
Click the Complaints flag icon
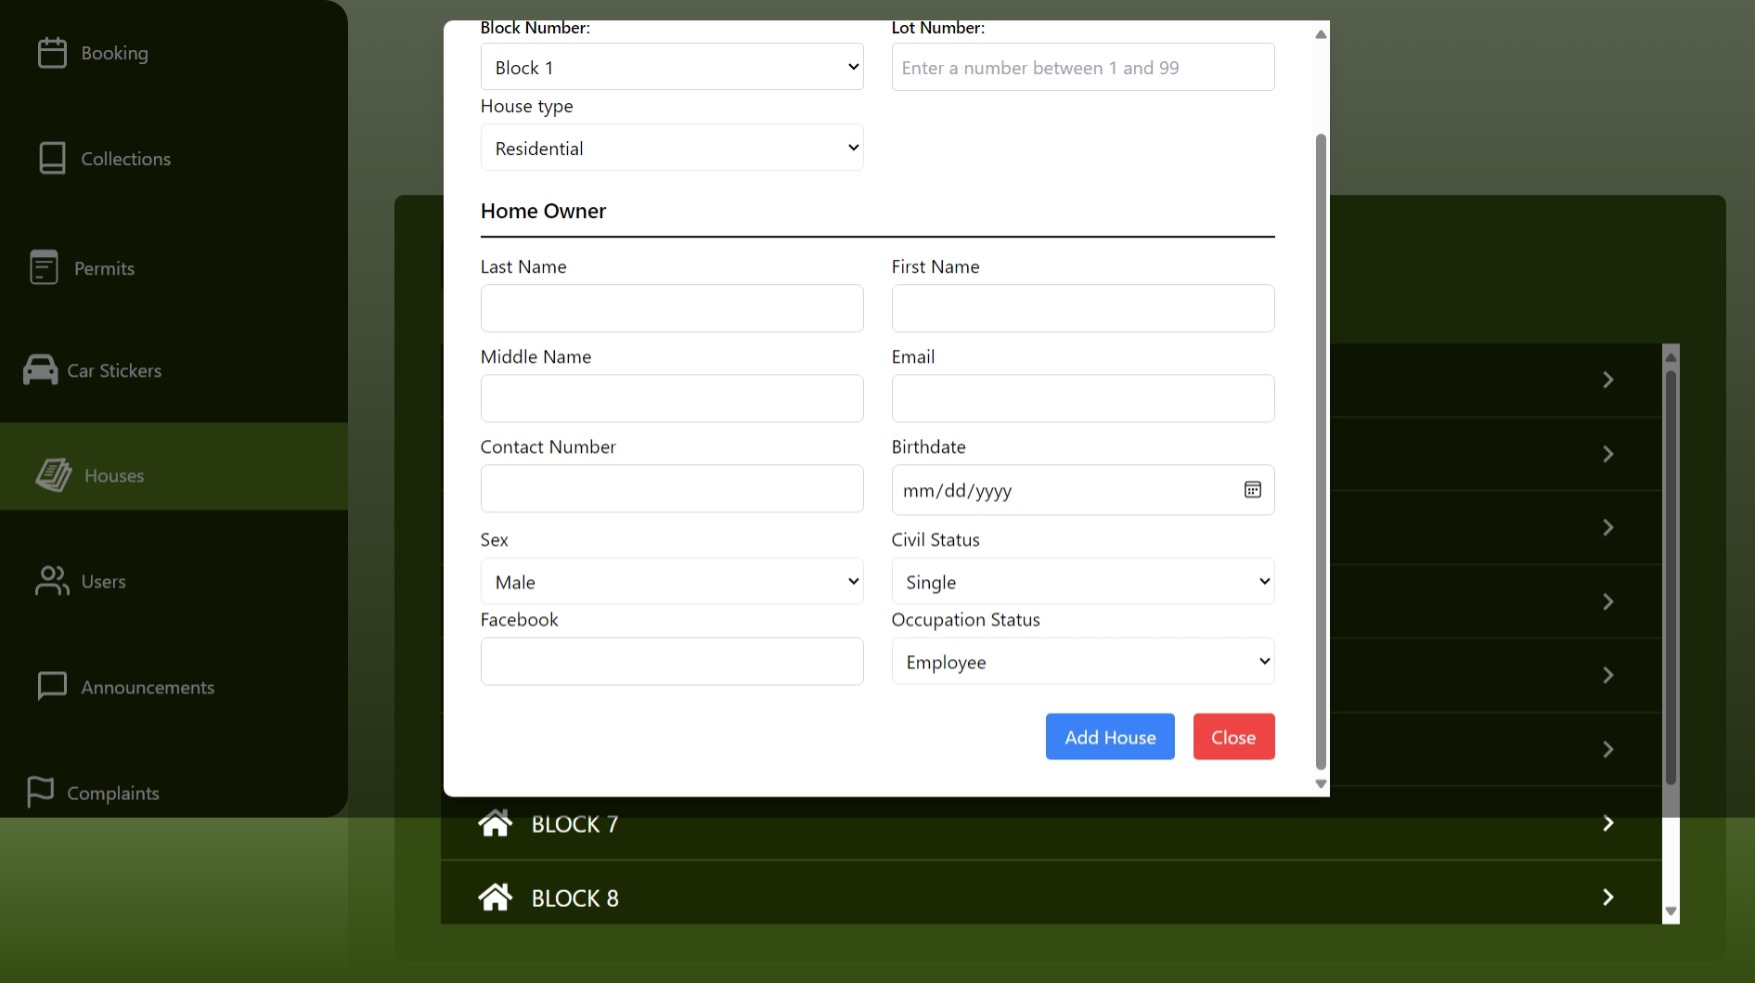pos(40,792)
